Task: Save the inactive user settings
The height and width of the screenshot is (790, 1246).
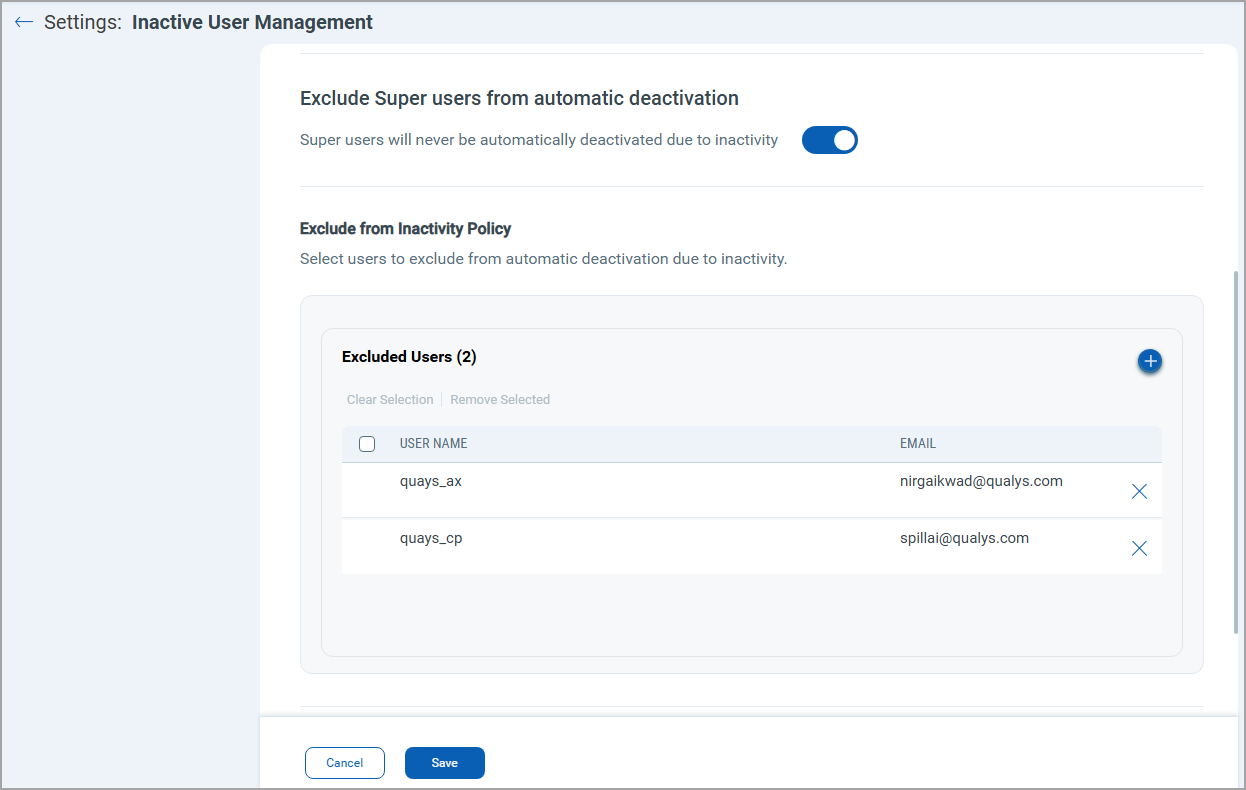Action: pyautogui.click(x=445, y=763)
